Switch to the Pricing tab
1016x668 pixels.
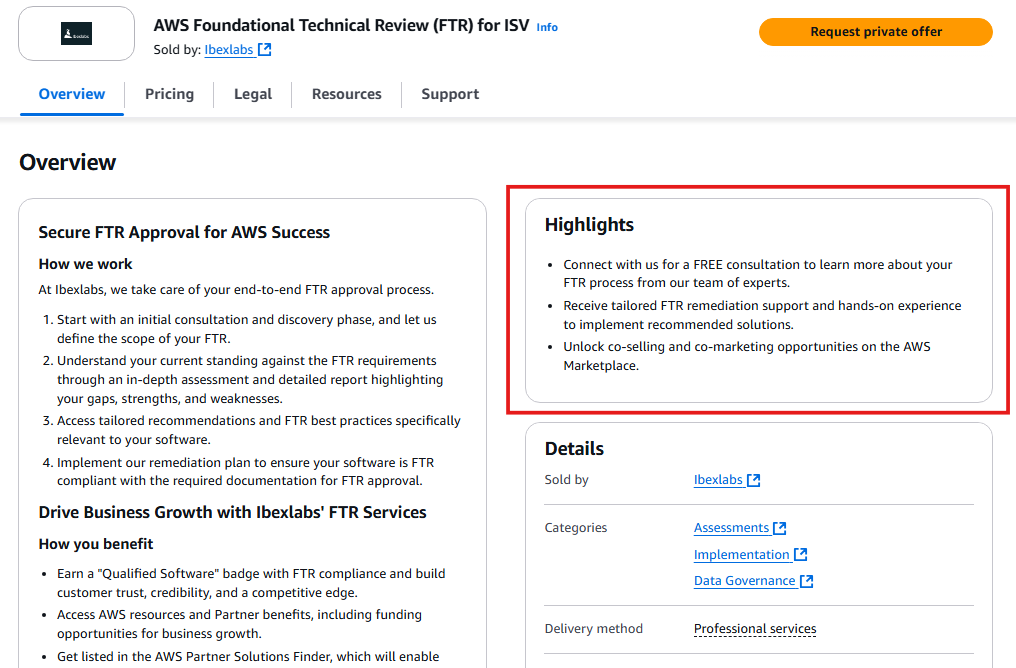click(169, 94)
